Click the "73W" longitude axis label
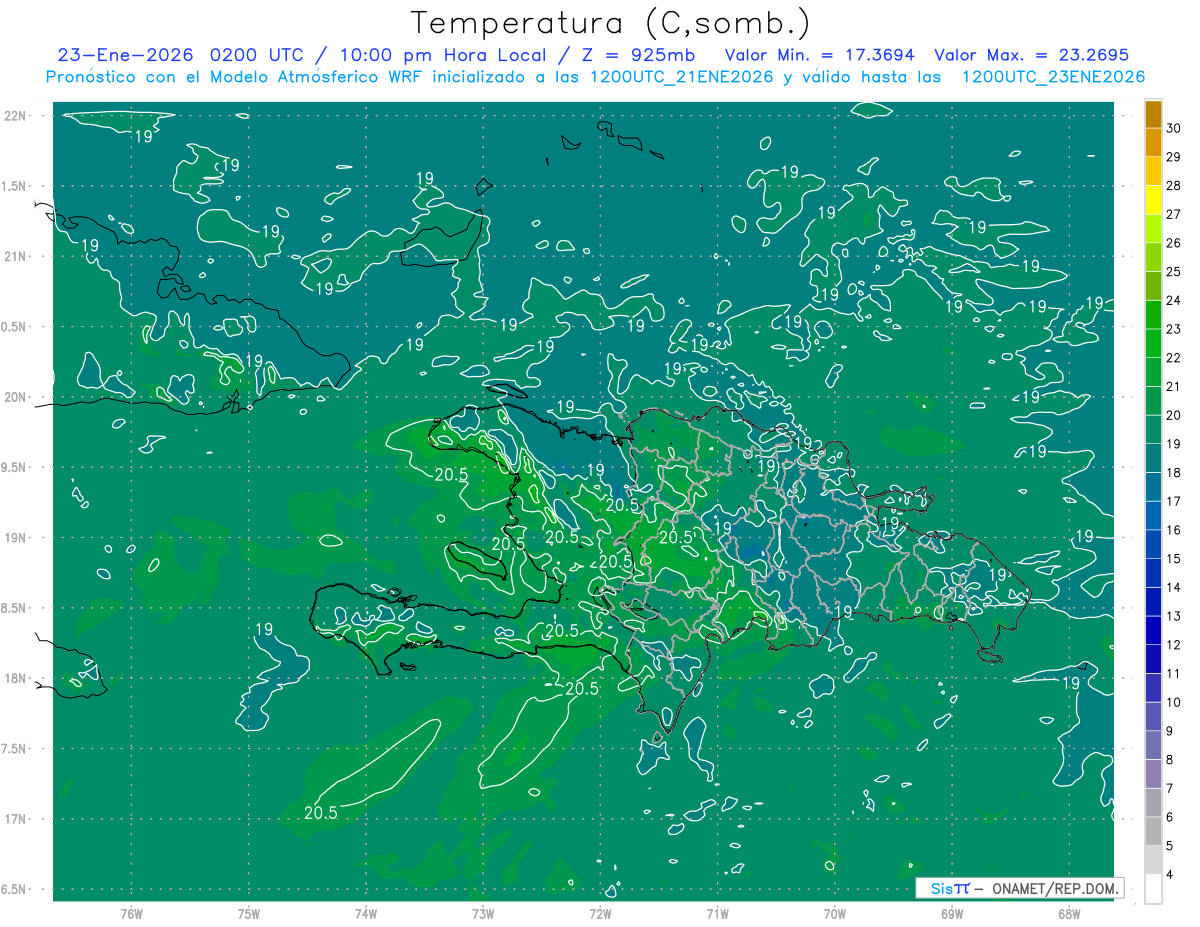The width and height of the screenshot is (1200, 927). [483, 913]
